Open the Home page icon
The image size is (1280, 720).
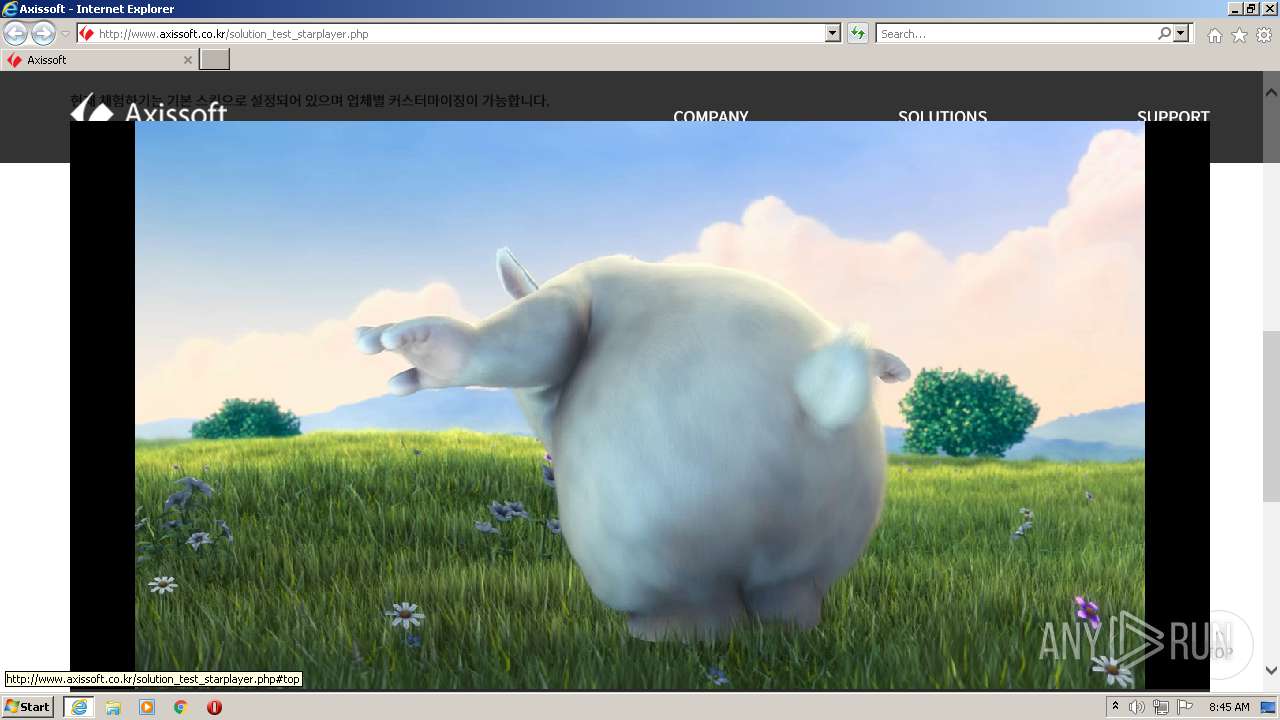point(1214,35)
